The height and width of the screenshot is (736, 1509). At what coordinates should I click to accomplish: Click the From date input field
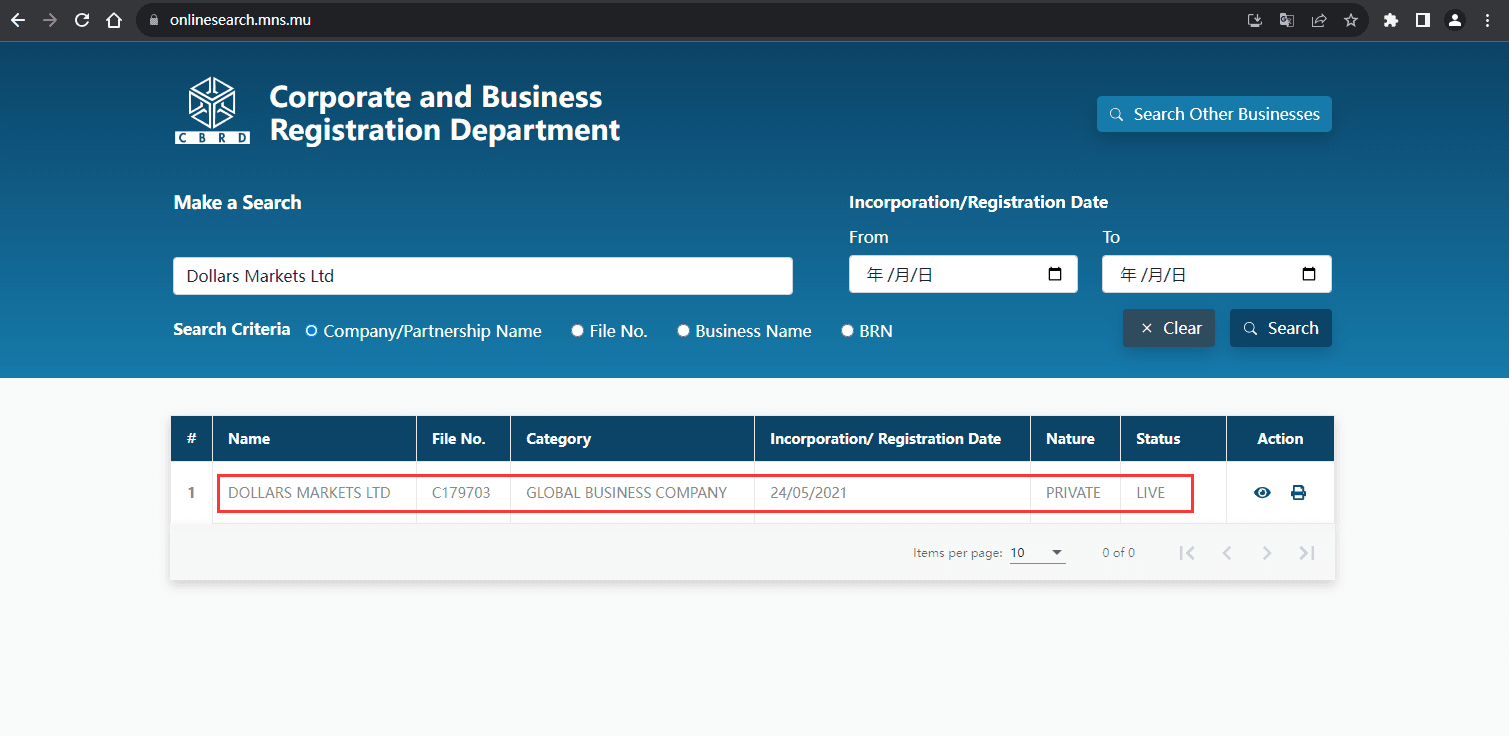(963, 274)
